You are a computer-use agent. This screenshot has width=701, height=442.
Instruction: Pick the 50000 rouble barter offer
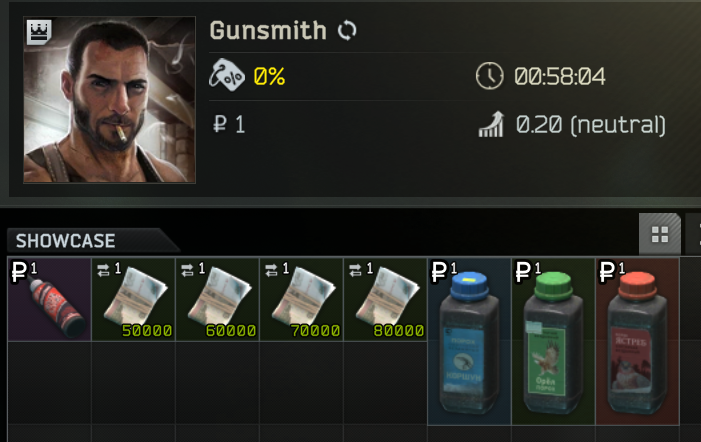[133, 299]
